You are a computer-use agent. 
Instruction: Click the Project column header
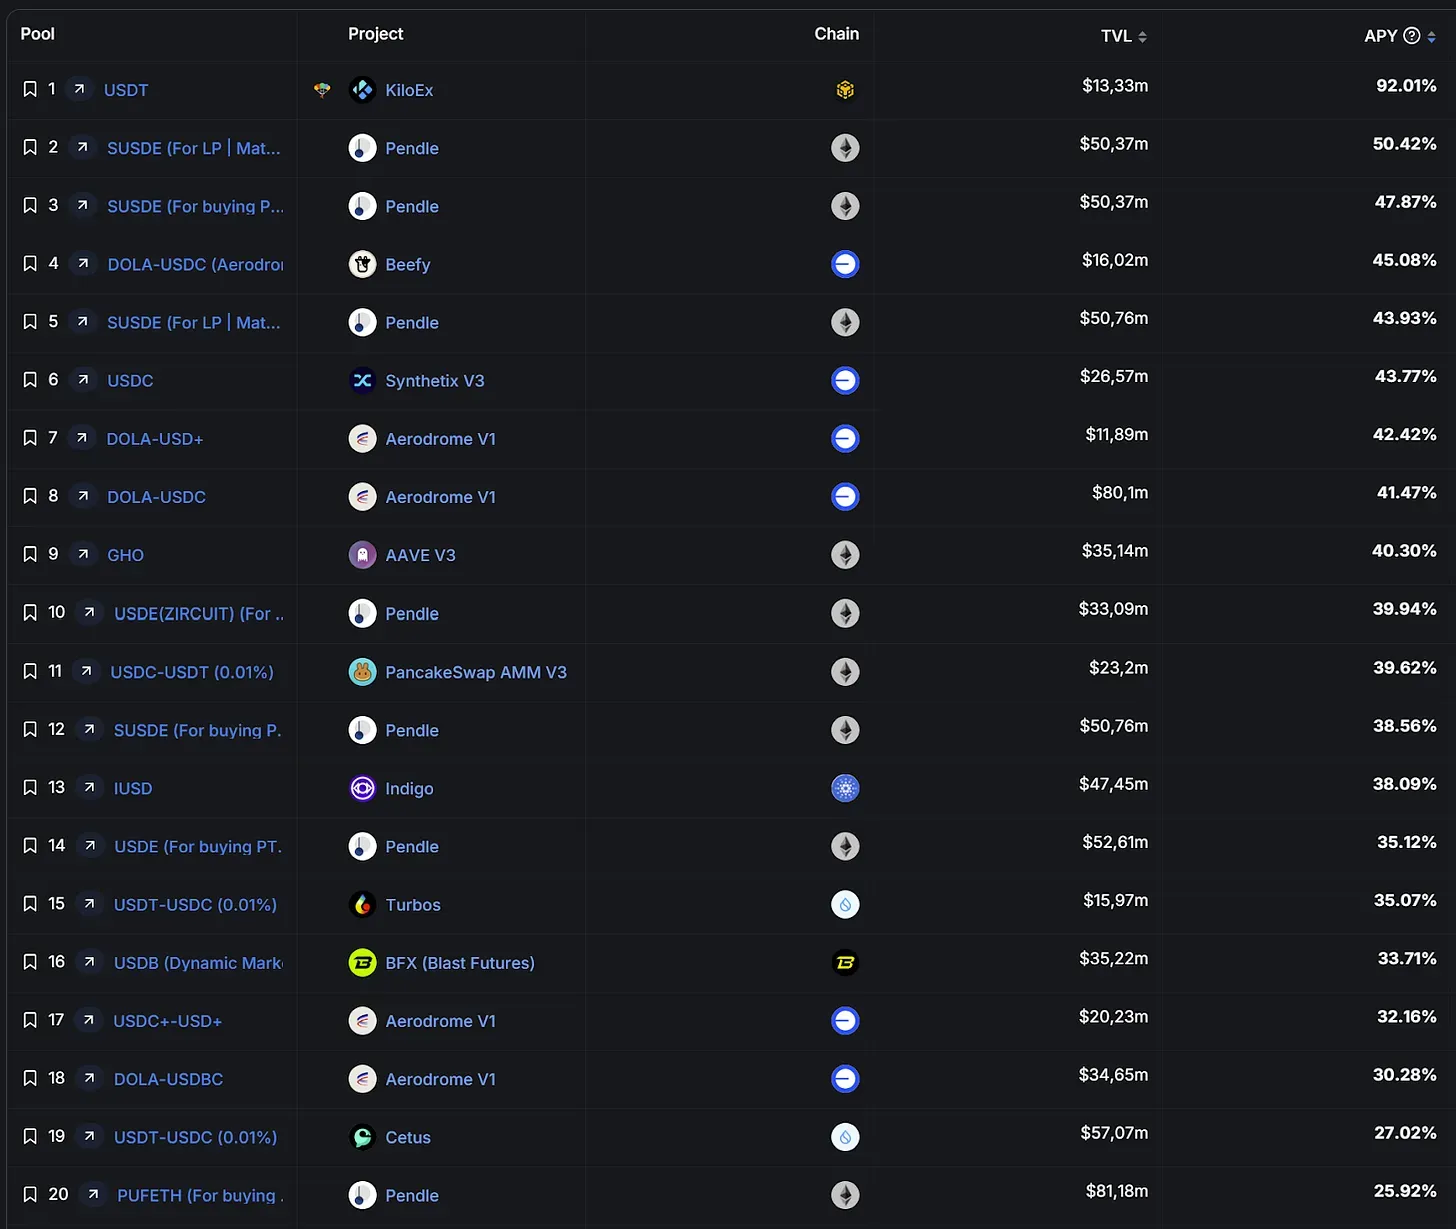pos(375,34)
